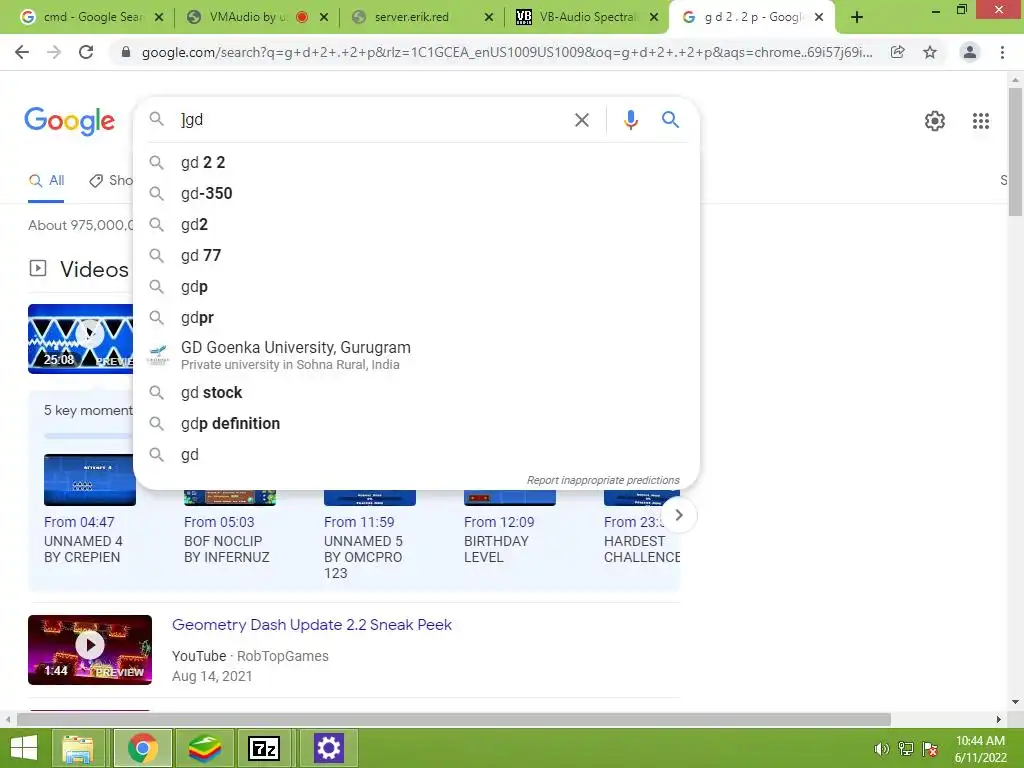Clear the search box with the X

[582, 120]
